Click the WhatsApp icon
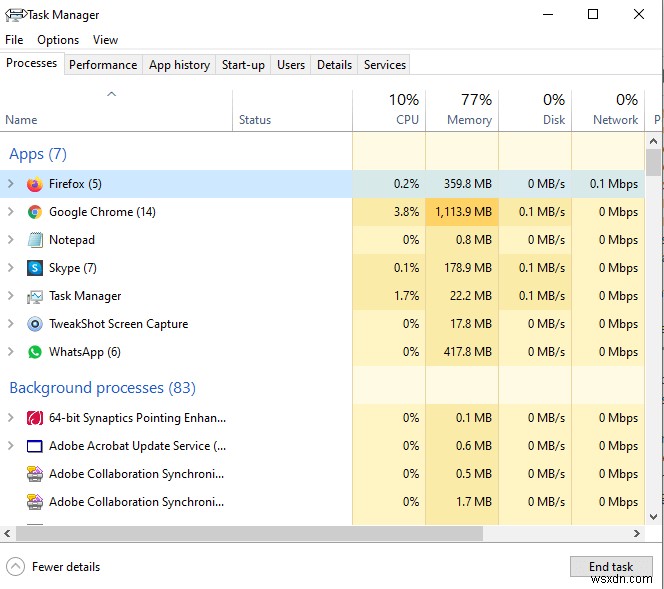This screenshot has width=664, height=589. tap(35, 352)
